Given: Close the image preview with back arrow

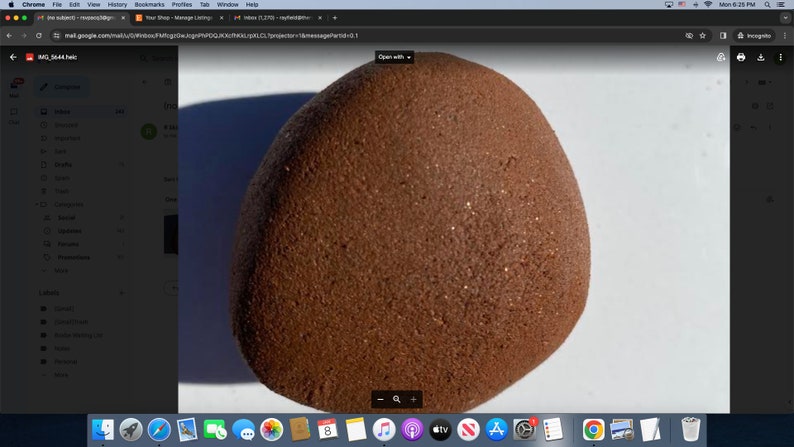Looking at the screenshot, I should coord(13,57).
